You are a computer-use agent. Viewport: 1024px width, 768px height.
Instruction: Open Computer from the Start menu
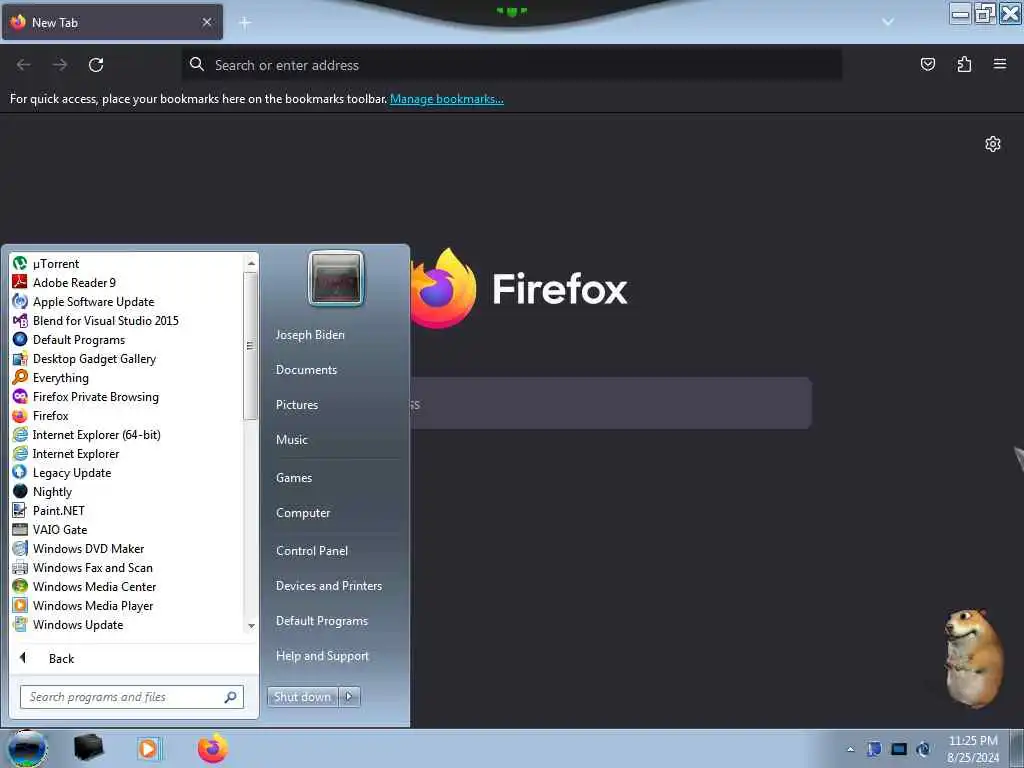(x=303, y=513)
